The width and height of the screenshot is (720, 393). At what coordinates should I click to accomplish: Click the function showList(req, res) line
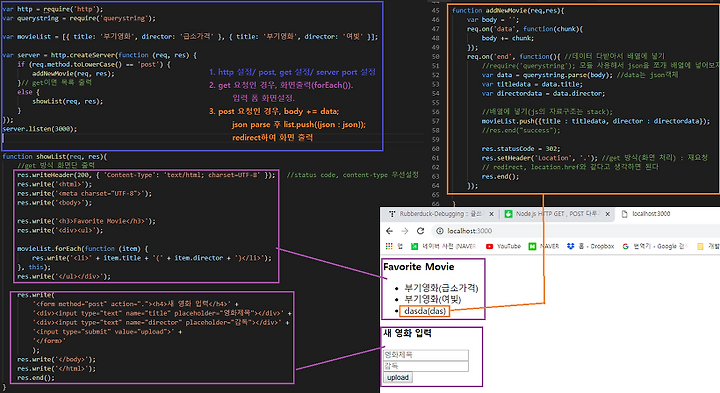pos(55,157)
